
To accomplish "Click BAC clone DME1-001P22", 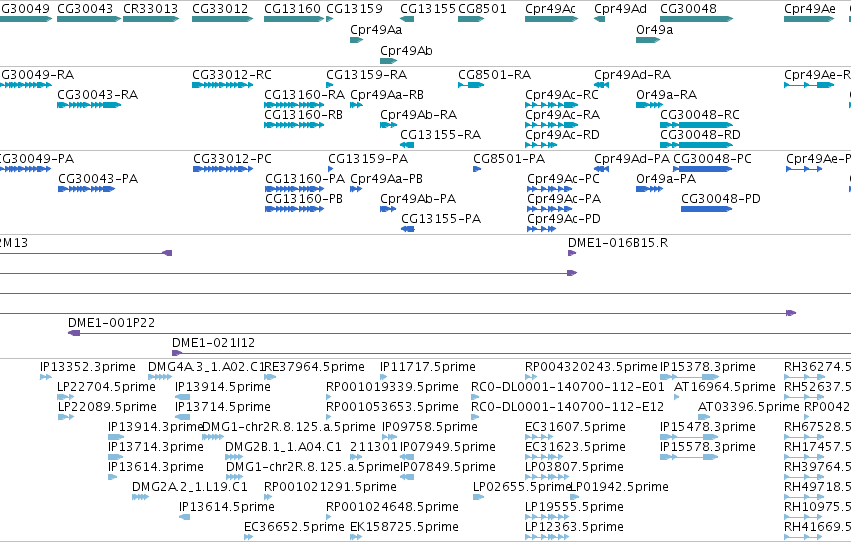I will coord(459,333).
